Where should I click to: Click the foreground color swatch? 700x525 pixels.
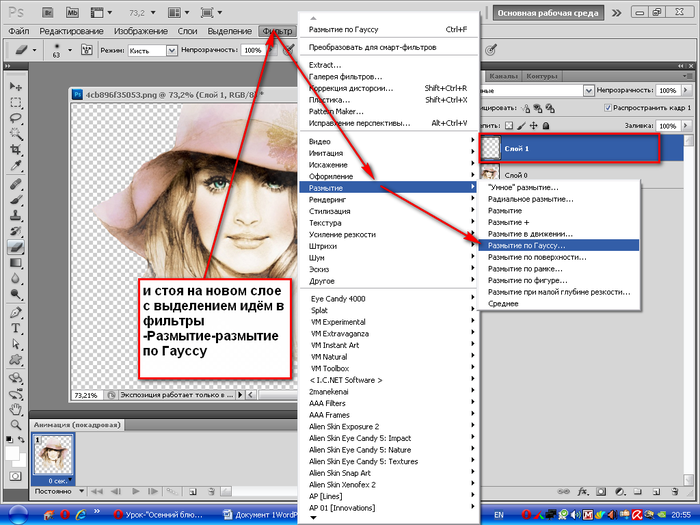pos(11,452)
